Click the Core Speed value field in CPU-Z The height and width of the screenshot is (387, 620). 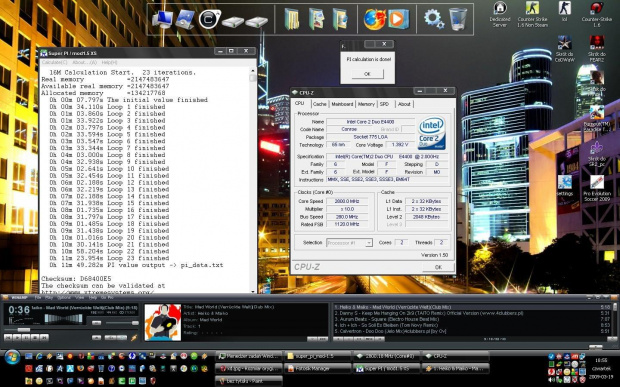[x=347, y=202]
